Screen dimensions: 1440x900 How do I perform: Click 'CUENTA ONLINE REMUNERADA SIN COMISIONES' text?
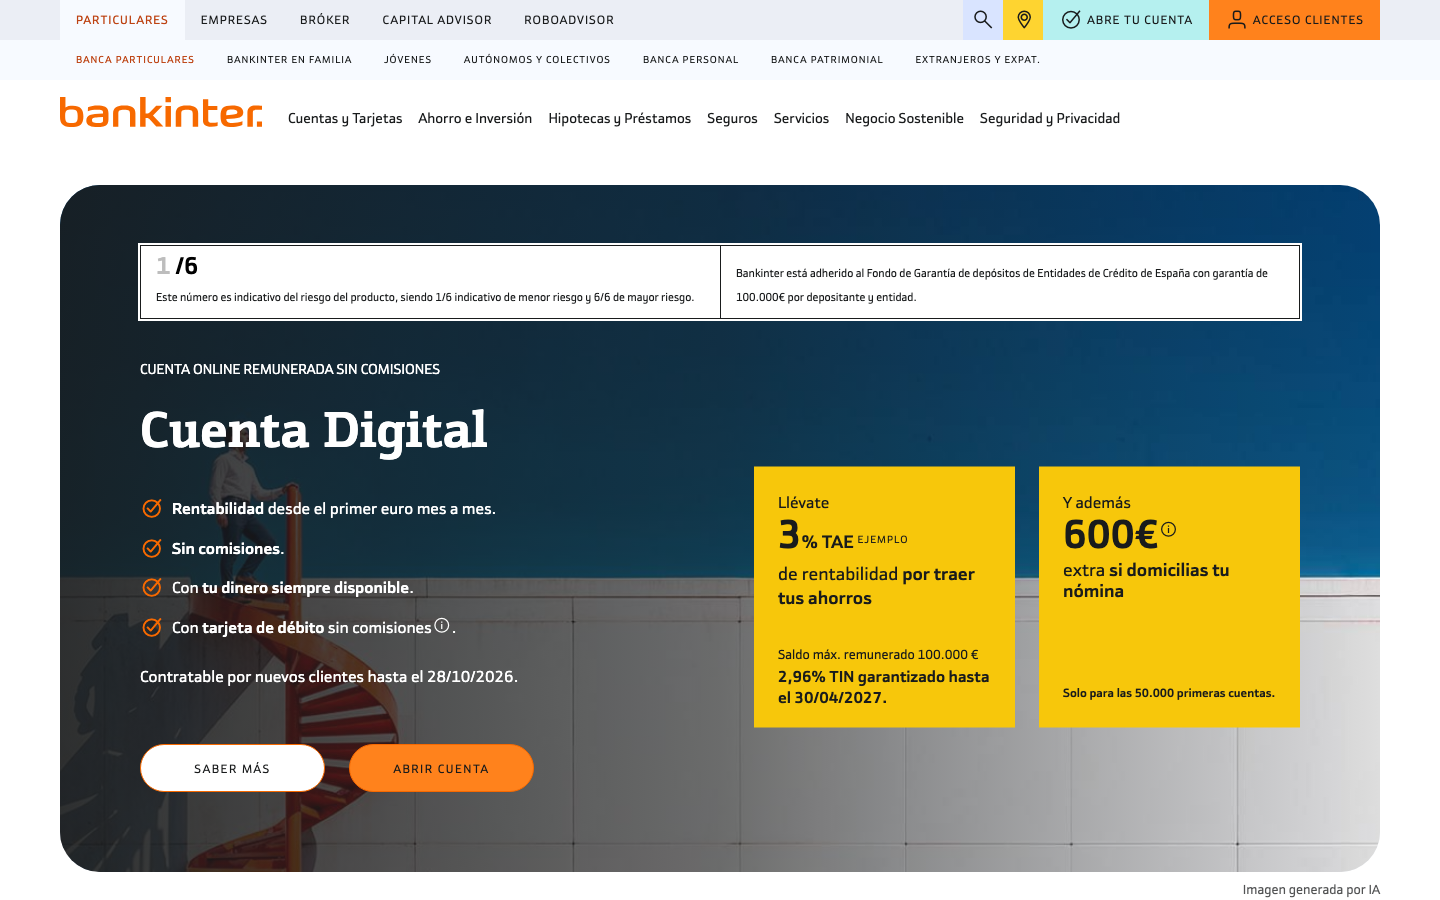[x=290, y=369]
